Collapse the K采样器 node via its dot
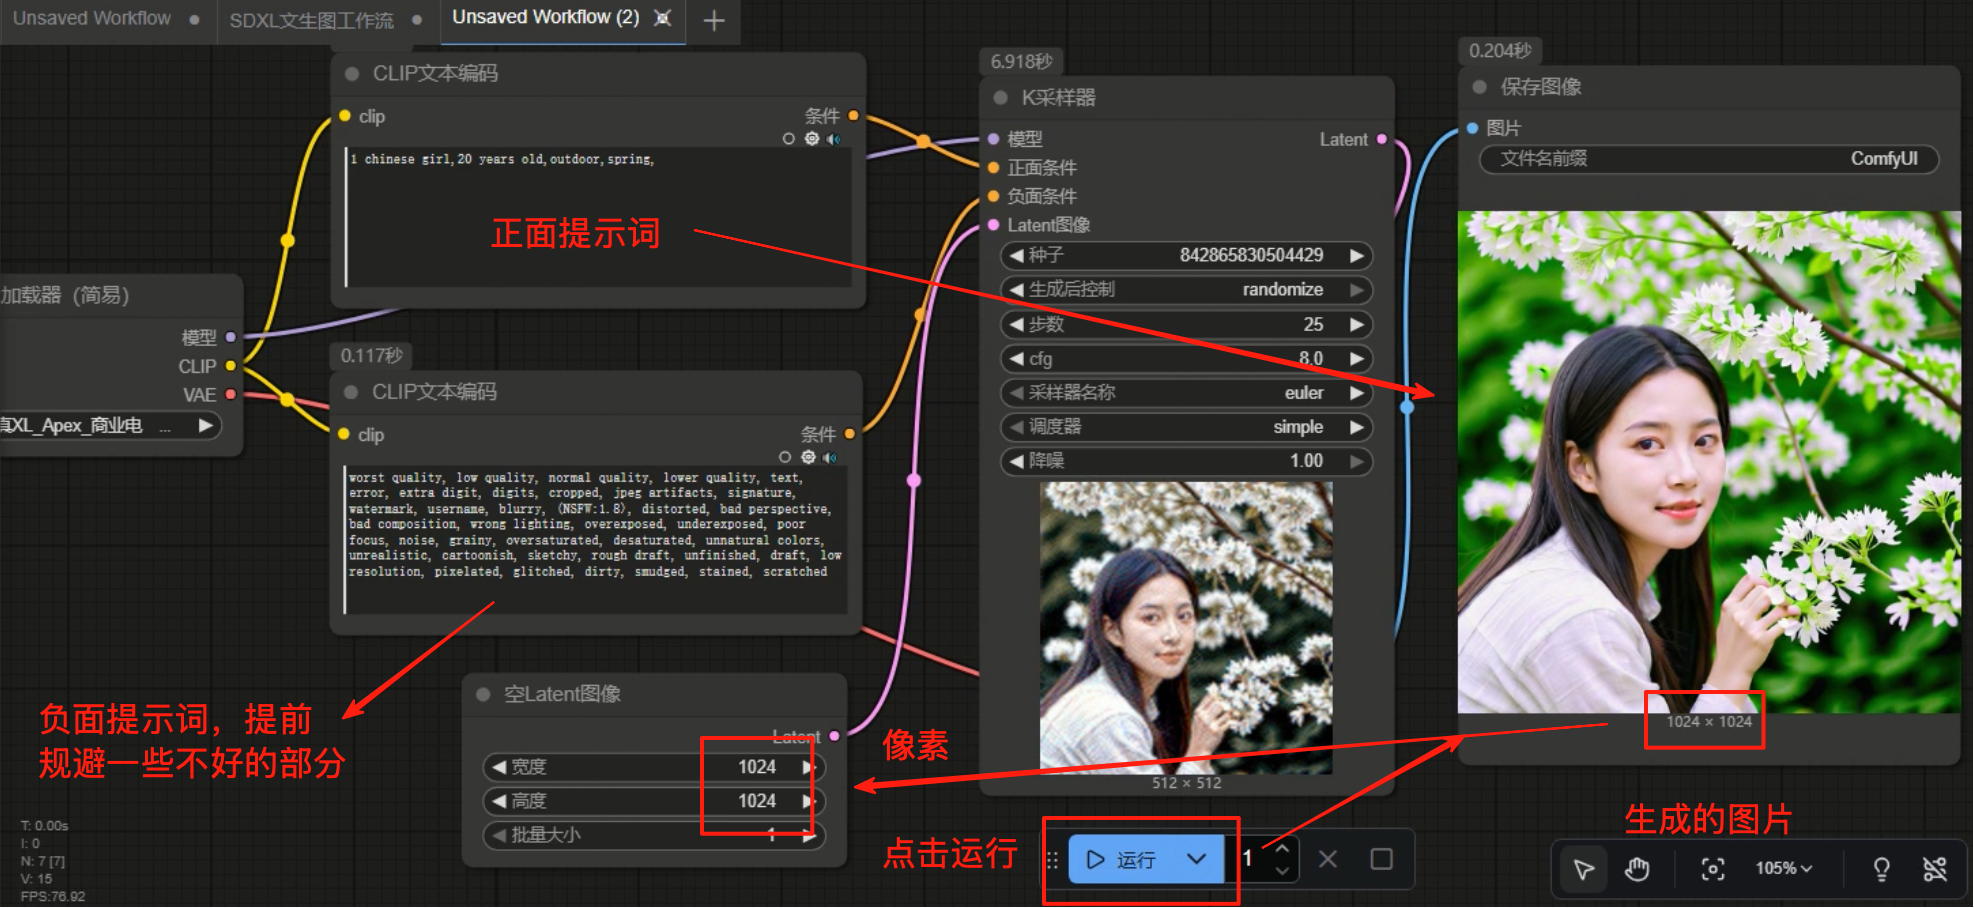This screenshot has width=1974, height=908. [1000, 98]
